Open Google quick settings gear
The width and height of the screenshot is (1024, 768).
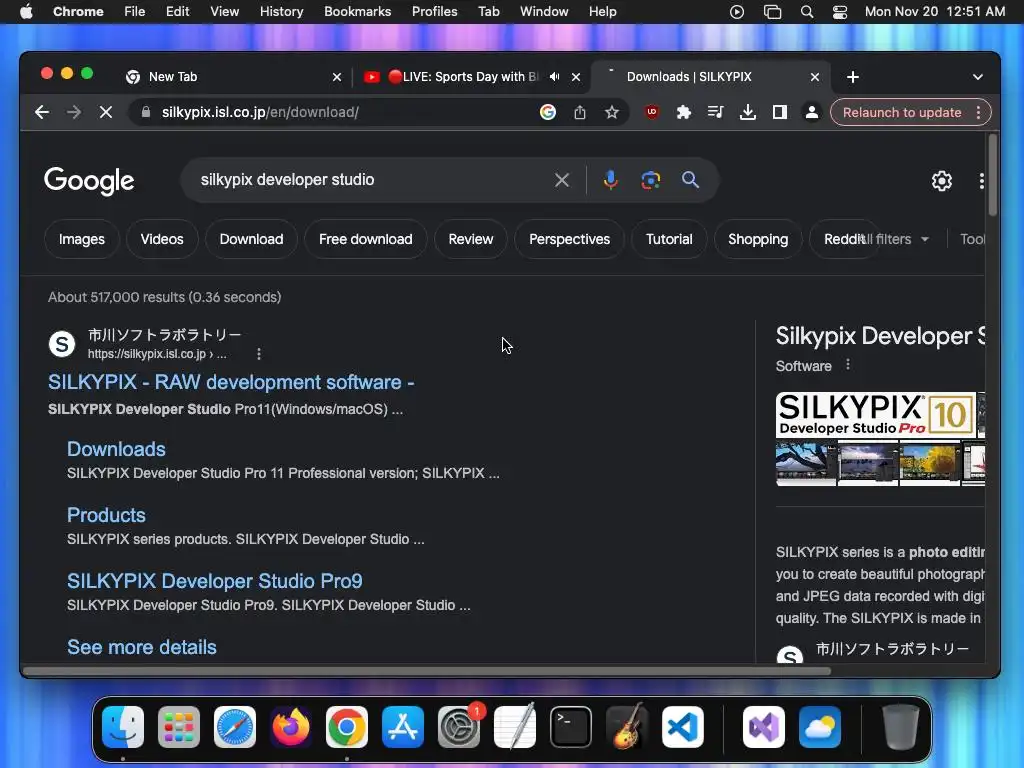[942, 181]
